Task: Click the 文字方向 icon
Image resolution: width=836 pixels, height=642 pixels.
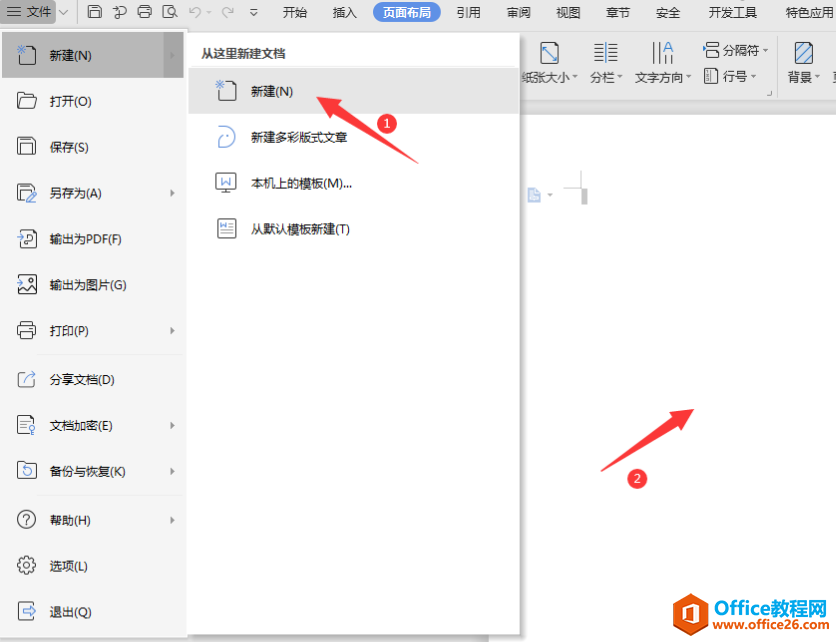Action: click(x=663, y=53)
